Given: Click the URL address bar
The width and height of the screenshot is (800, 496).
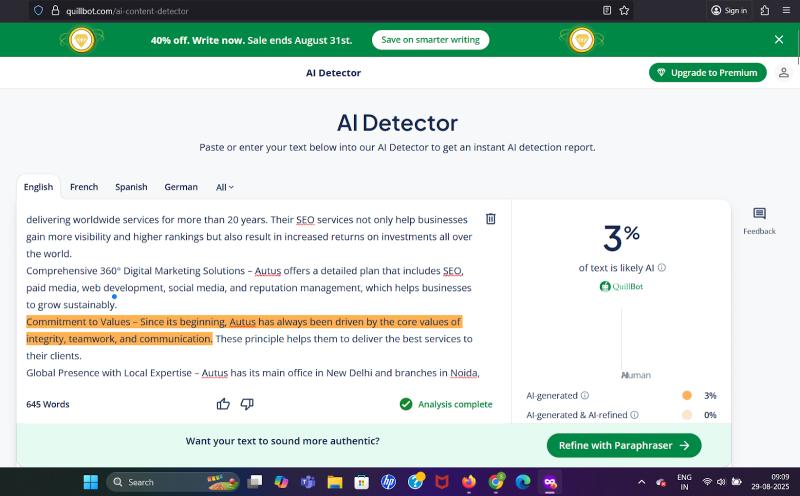Looking at the screenshot, I should point(332,10).
